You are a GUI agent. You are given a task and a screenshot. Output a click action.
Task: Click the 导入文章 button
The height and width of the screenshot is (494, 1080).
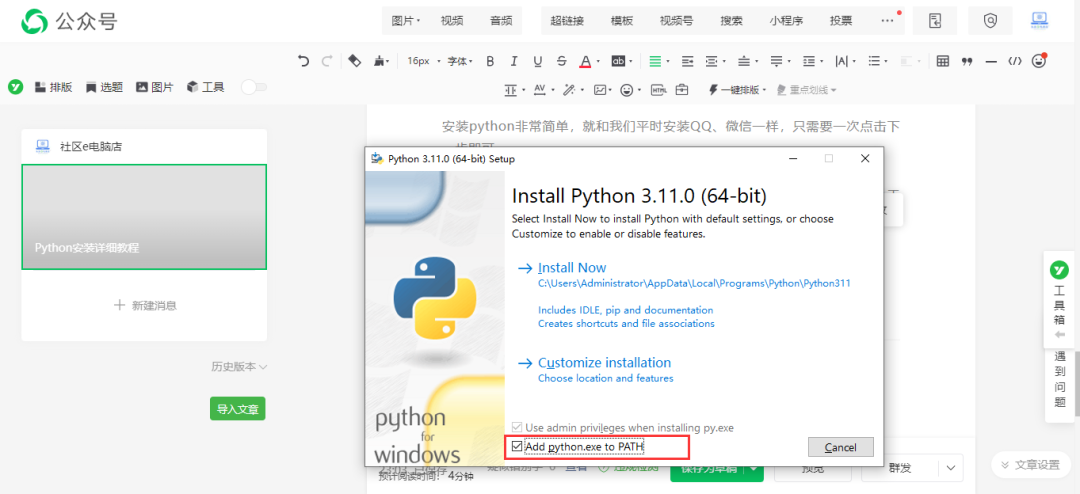[x=238, y=409]
